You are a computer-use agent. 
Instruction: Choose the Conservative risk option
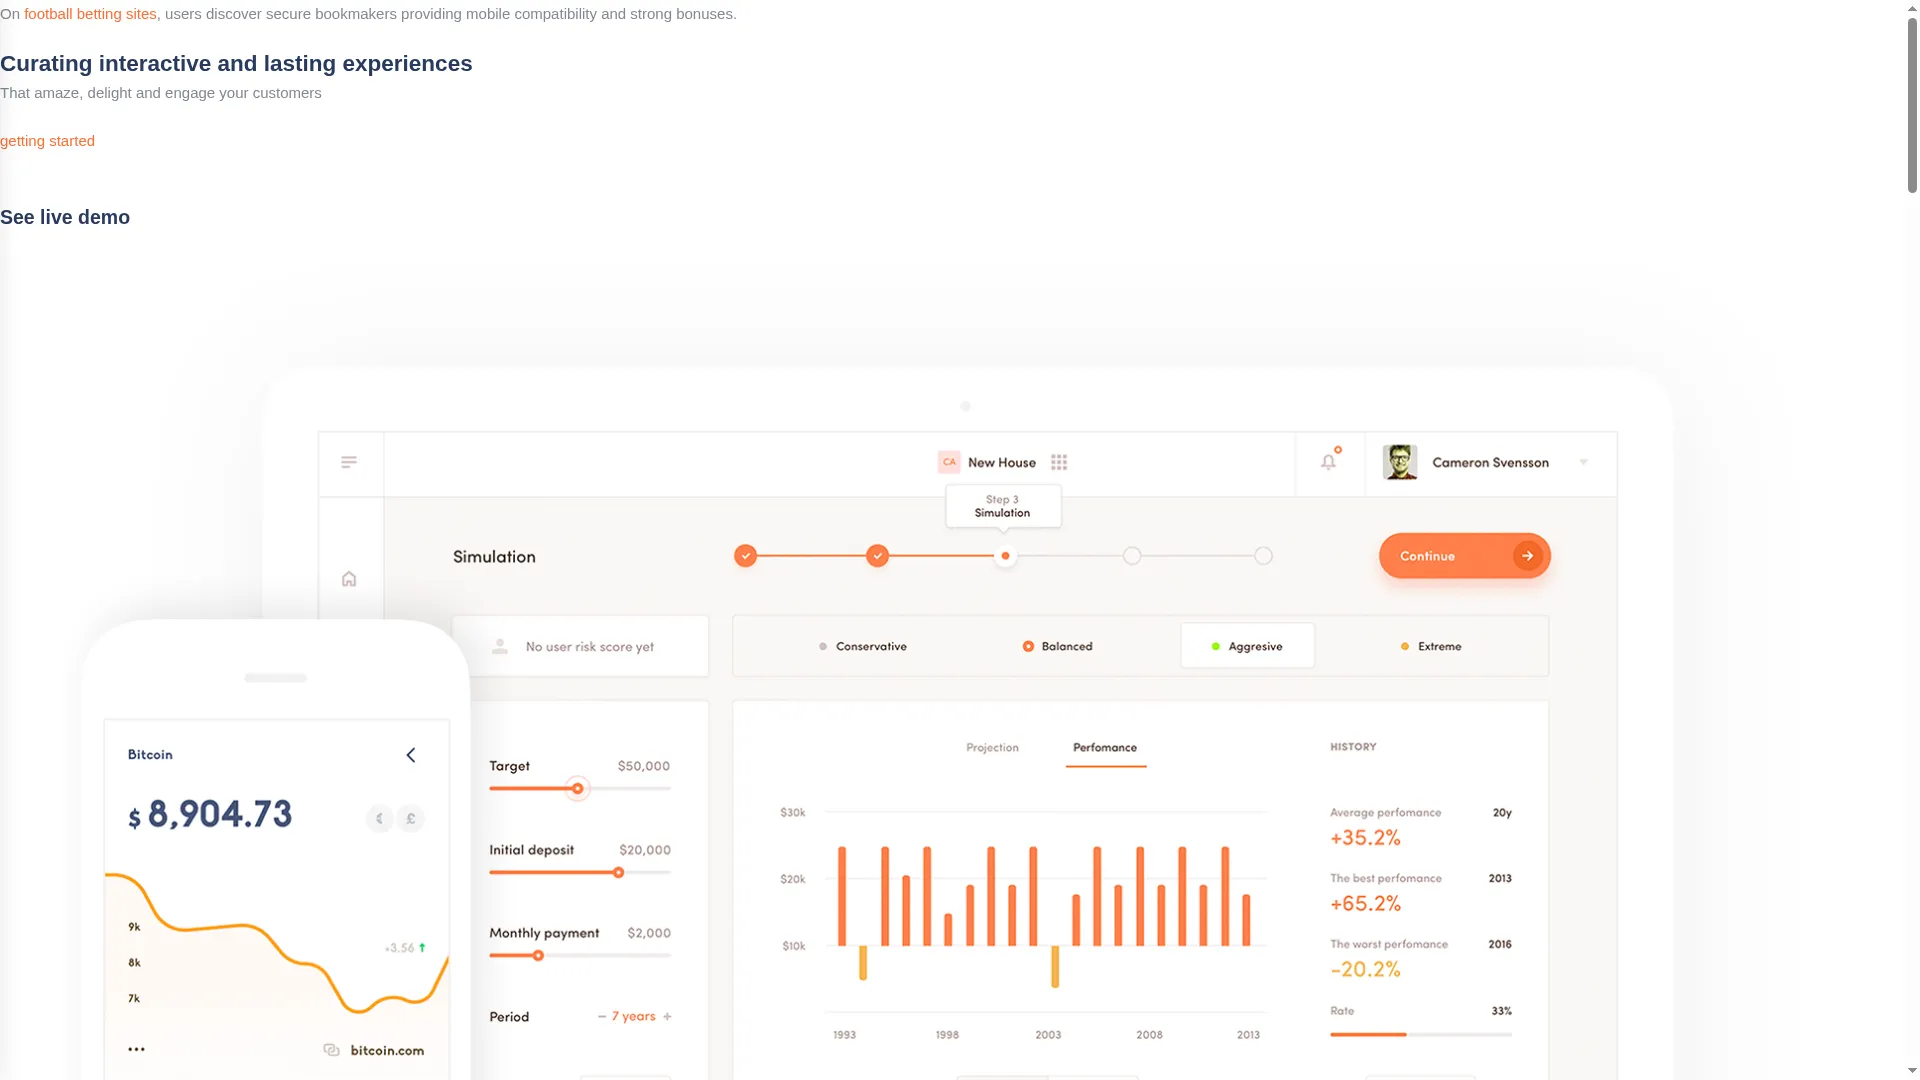863,647
